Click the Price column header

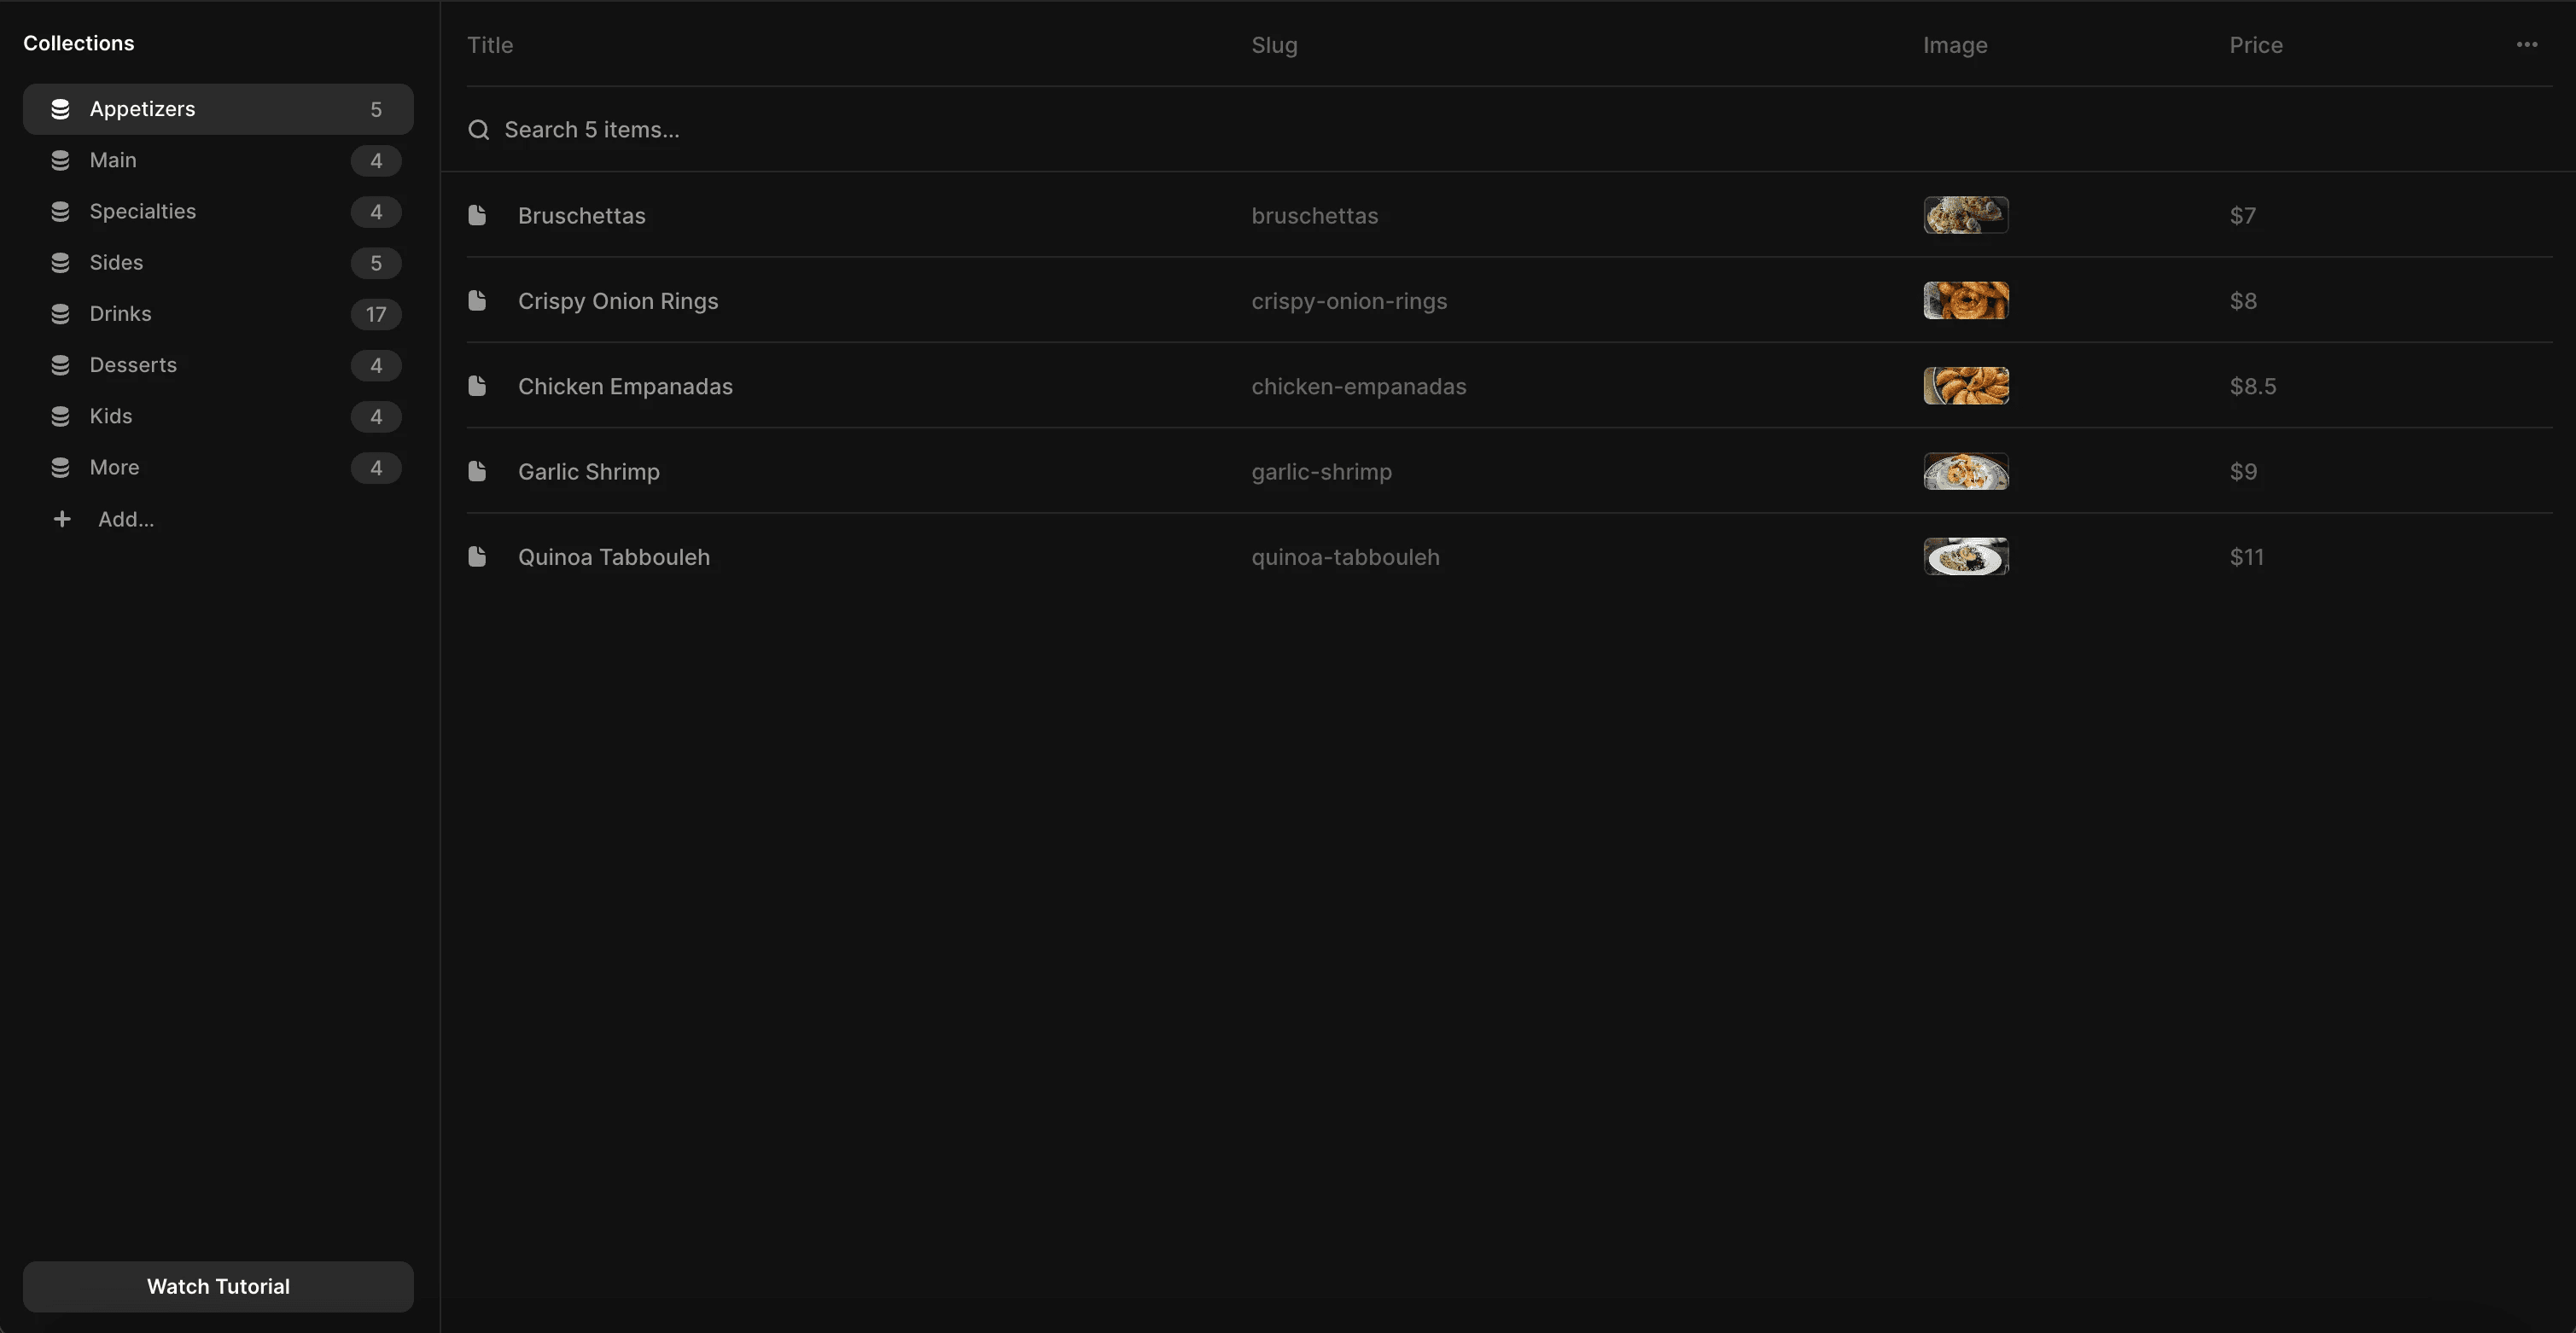[x=2255, y=45]
